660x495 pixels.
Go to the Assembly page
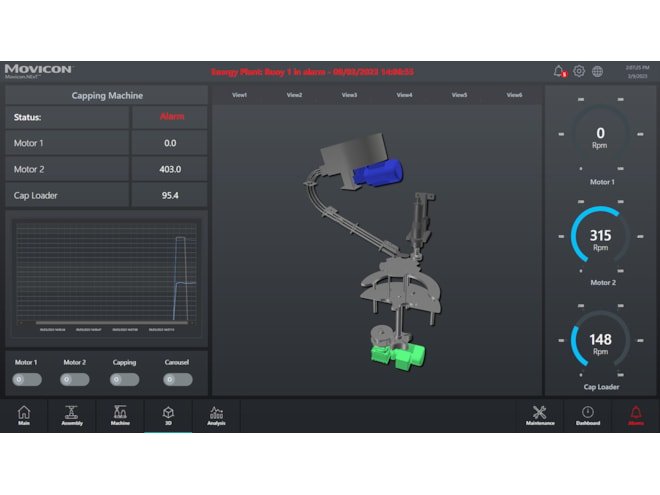point(71,415)
